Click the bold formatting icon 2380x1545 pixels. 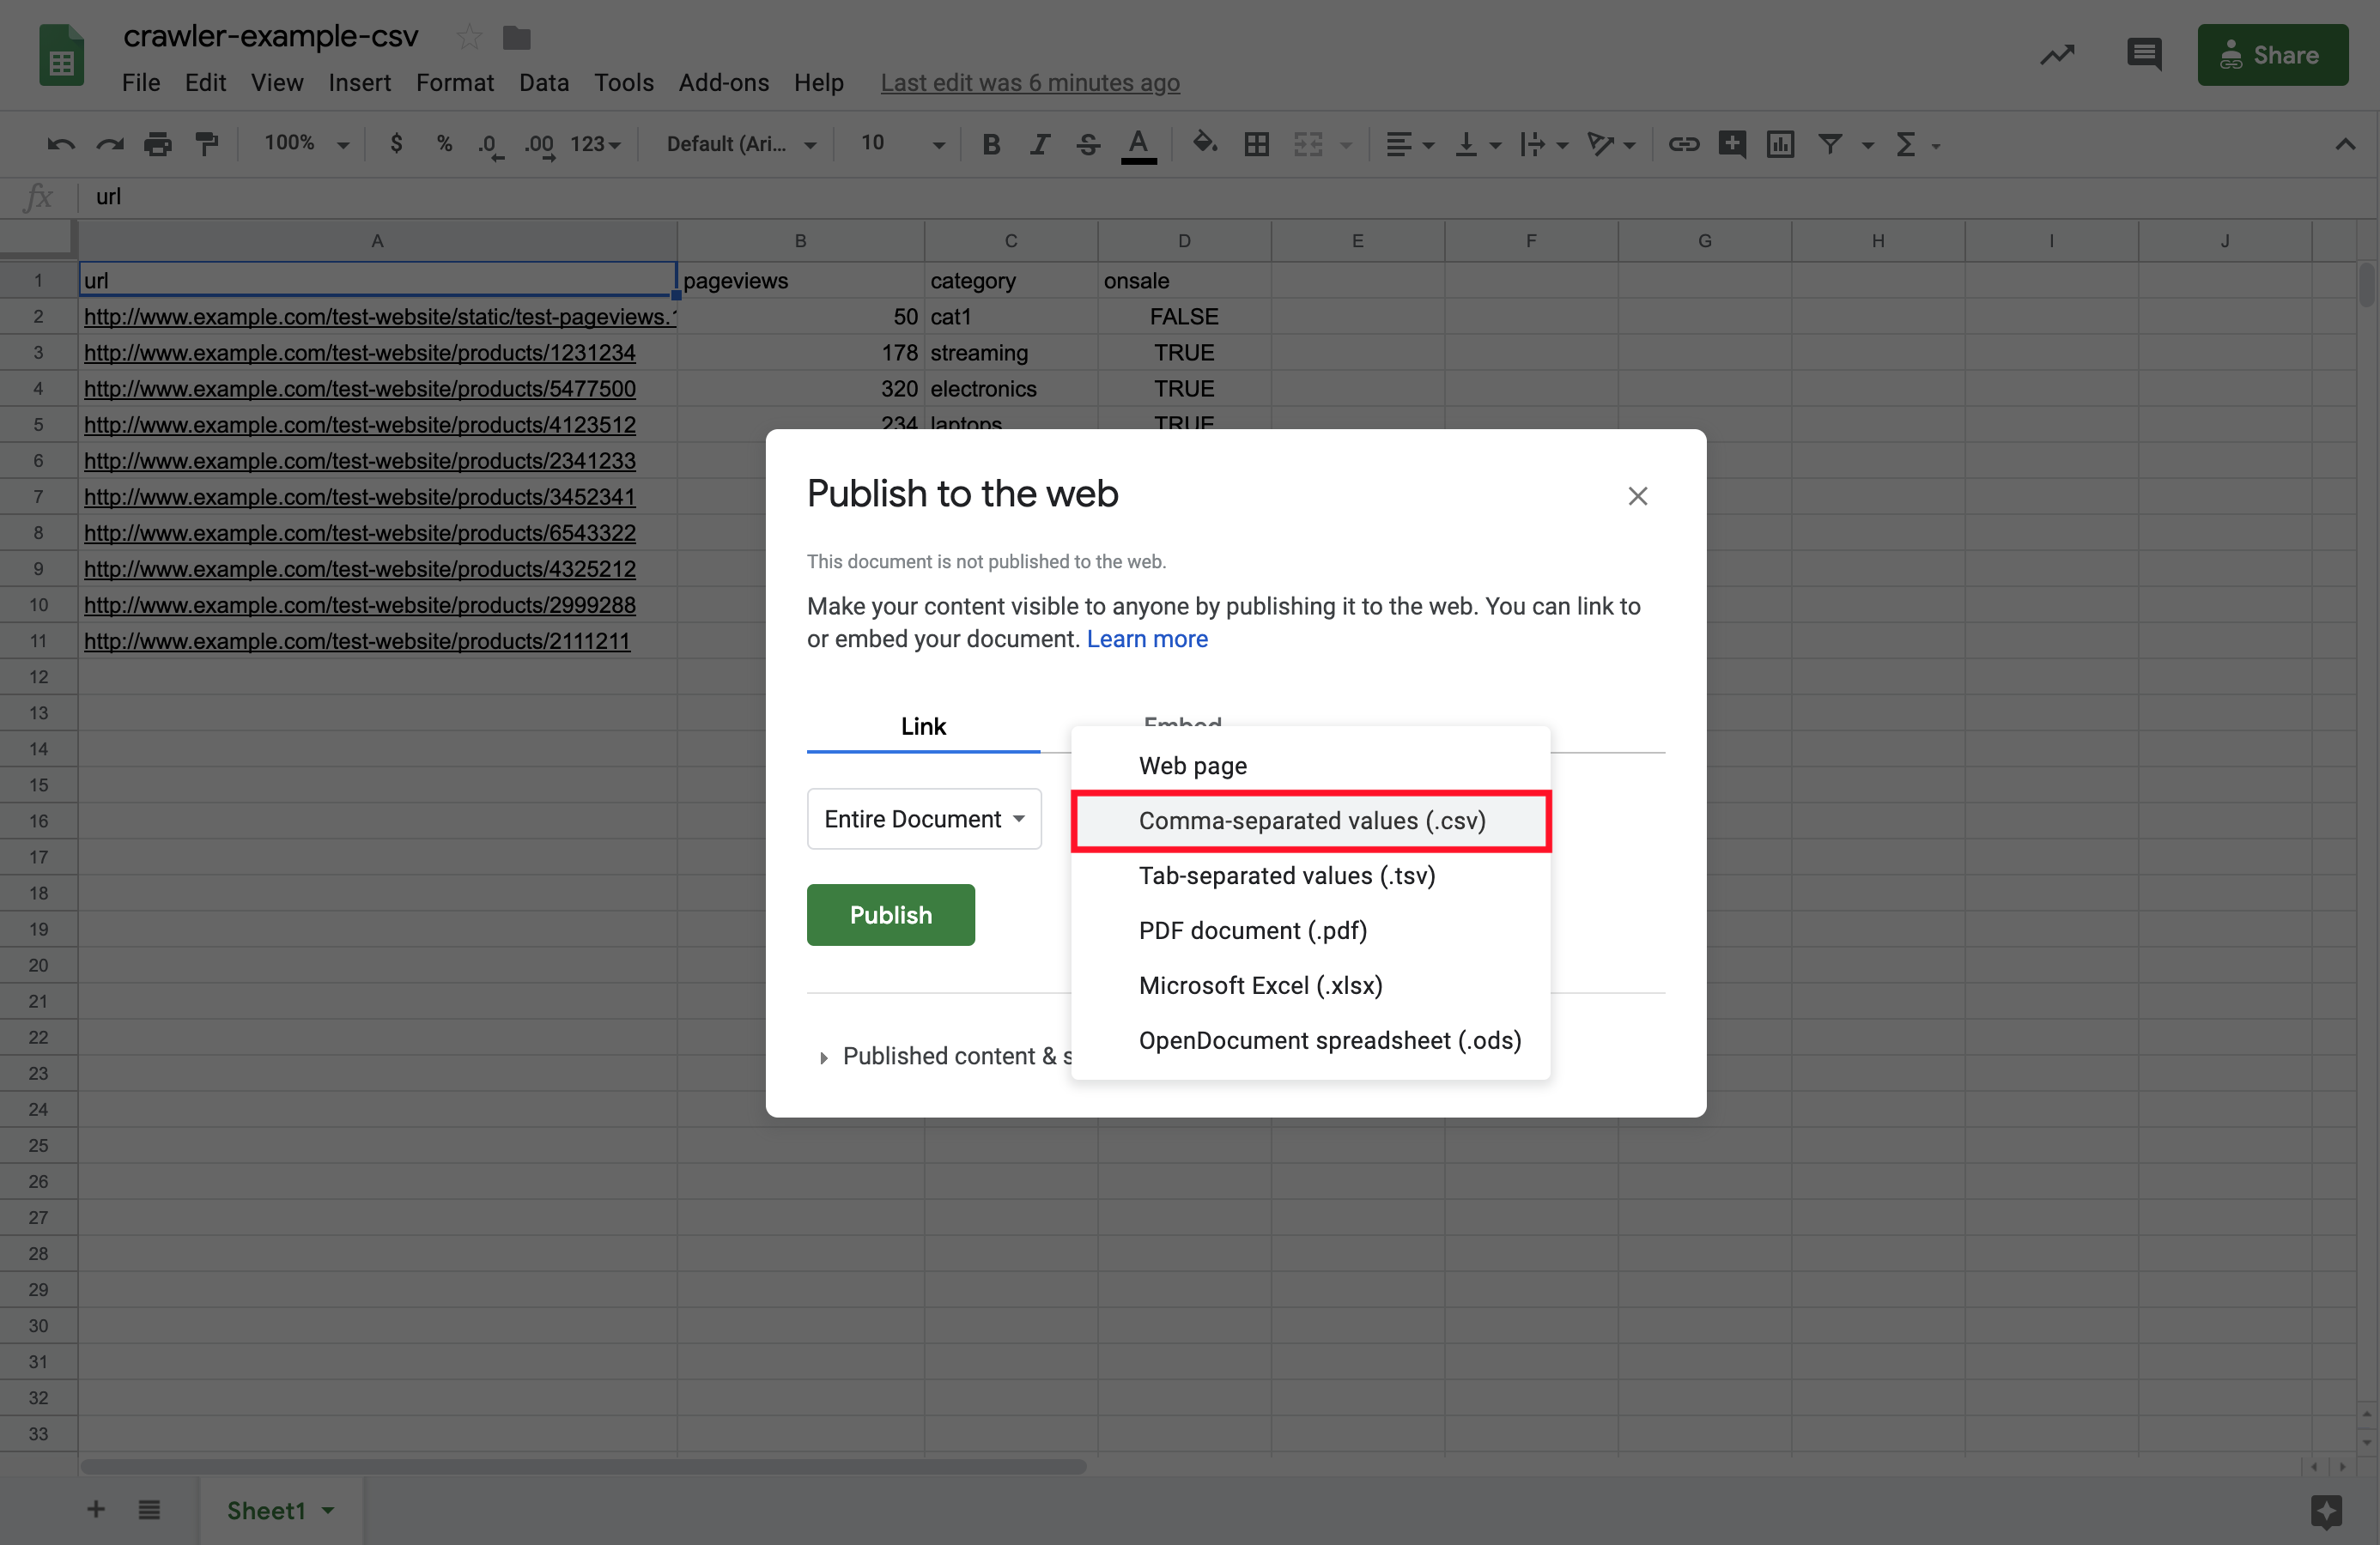pos(989,144)
